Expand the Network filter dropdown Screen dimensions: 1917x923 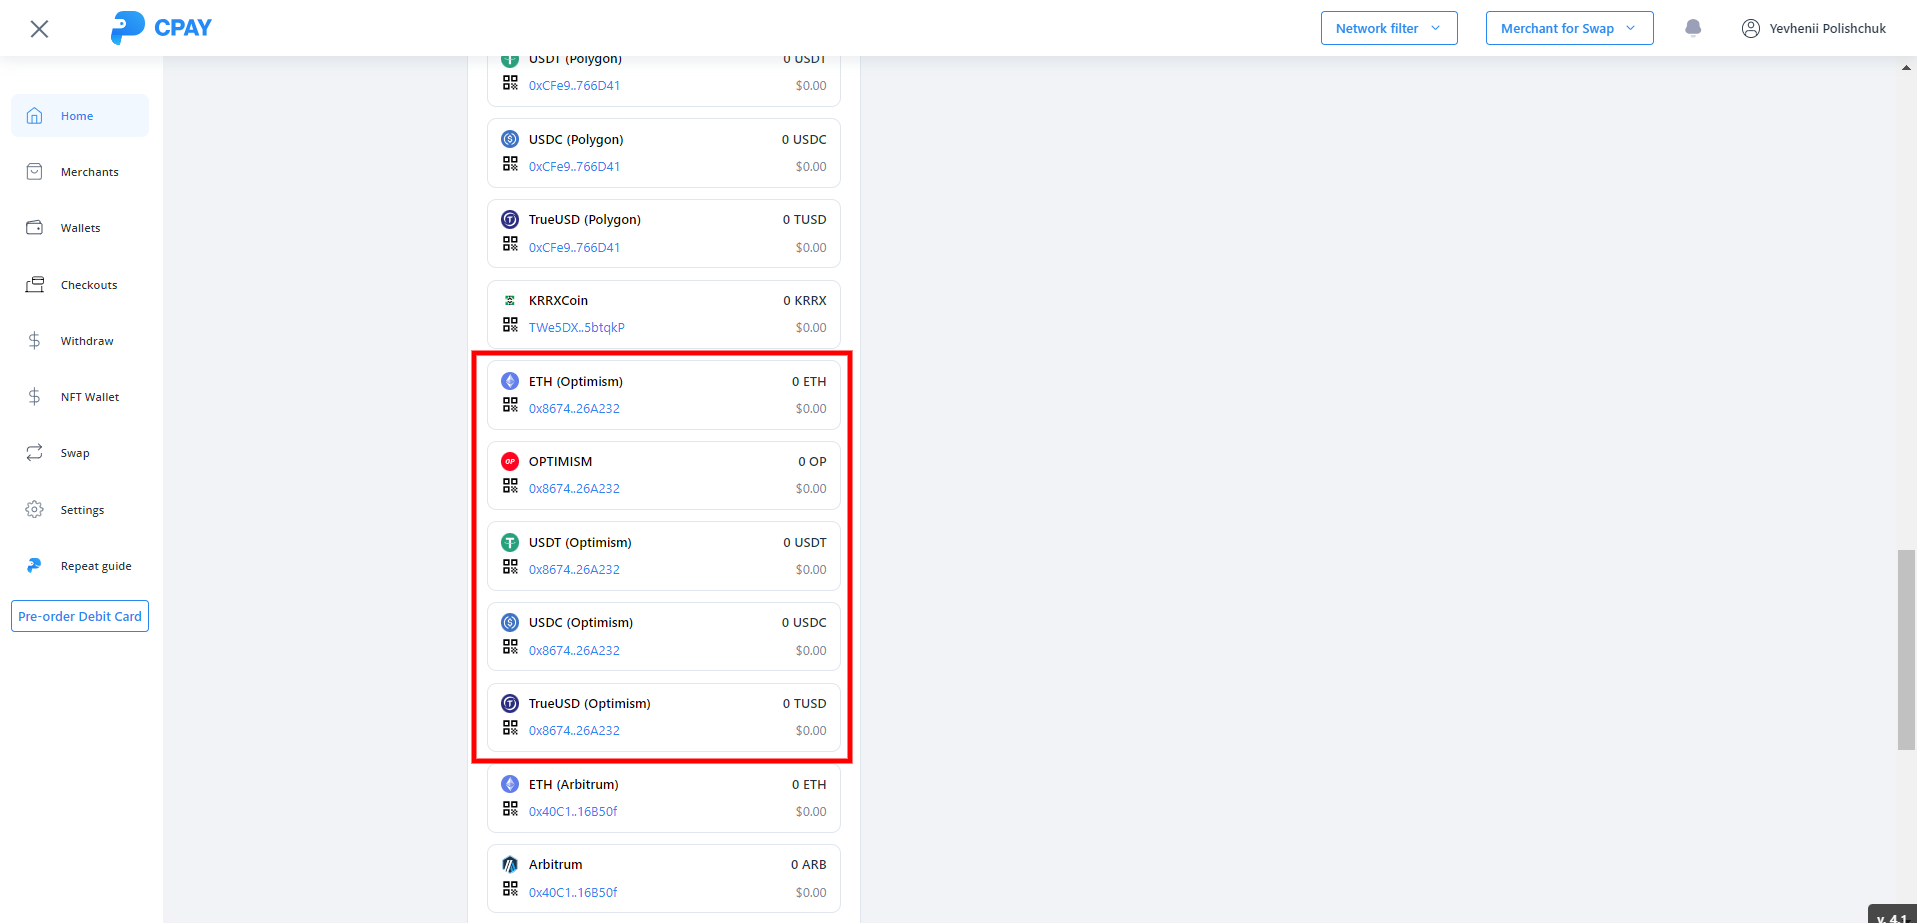1388,28
